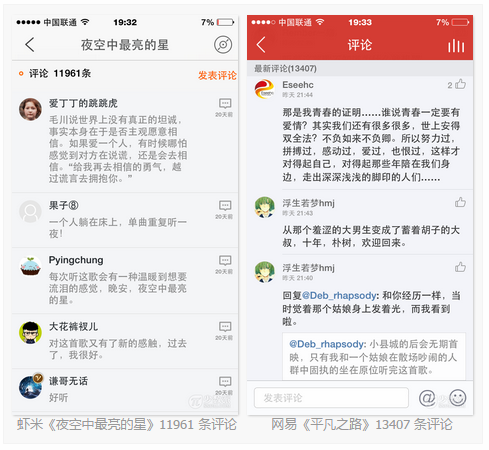
Task: Tap back arrow in red NetEase header
Action: pyautogui.click(x=261, y=45)
